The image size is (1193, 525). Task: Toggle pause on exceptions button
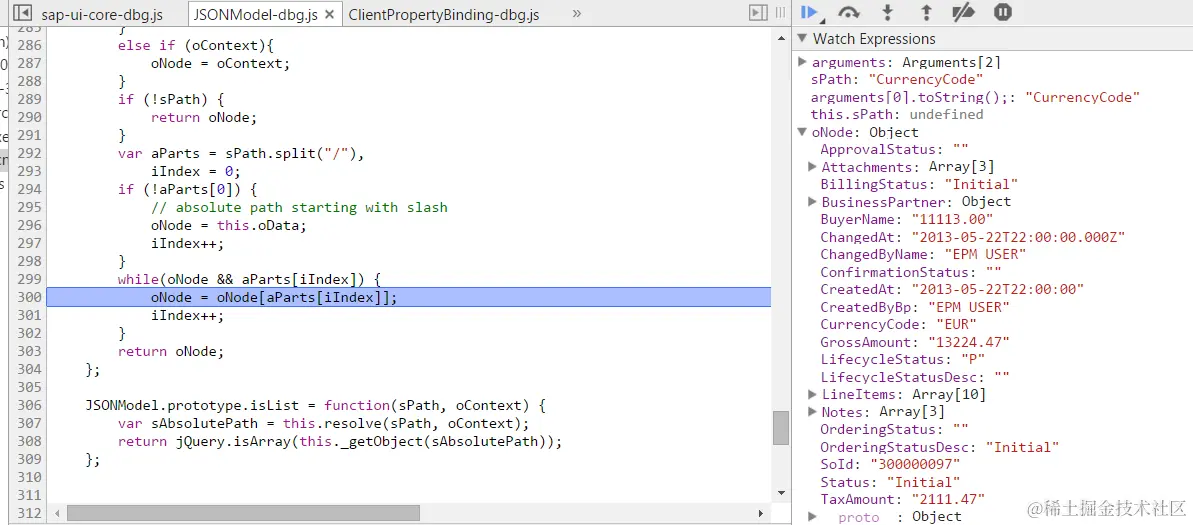click(x=1003, y=12)
